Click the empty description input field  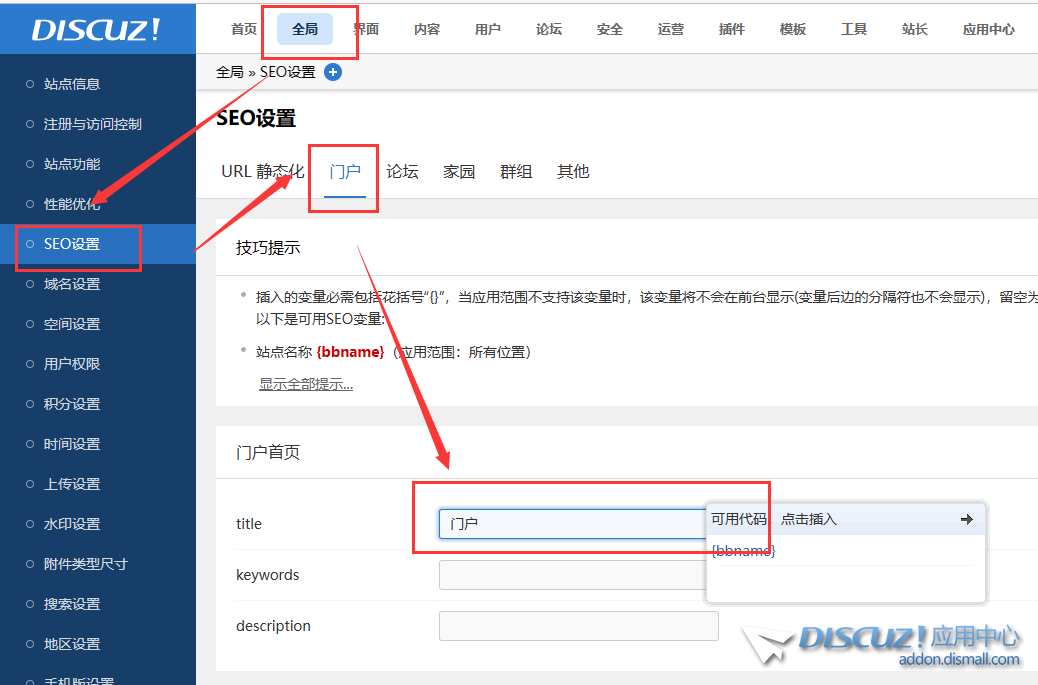click(570, 626)
